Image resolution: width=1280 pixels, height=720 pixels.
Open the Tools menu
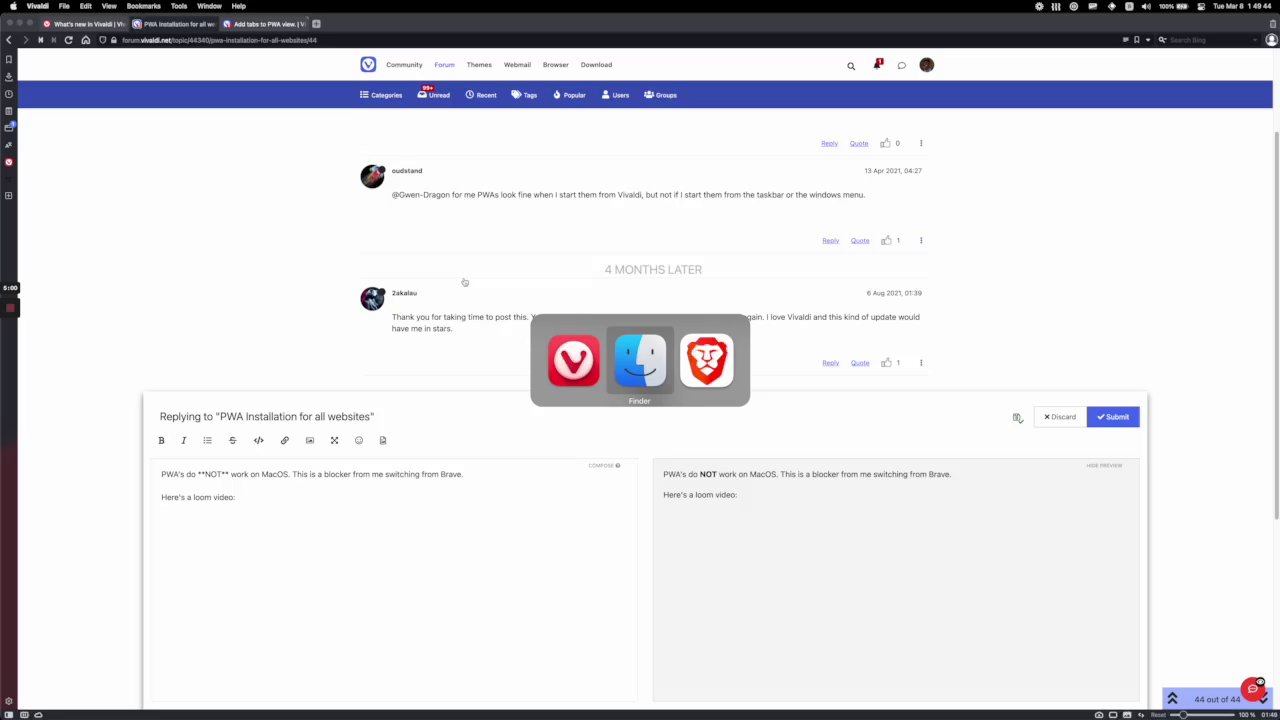(179, 6)
